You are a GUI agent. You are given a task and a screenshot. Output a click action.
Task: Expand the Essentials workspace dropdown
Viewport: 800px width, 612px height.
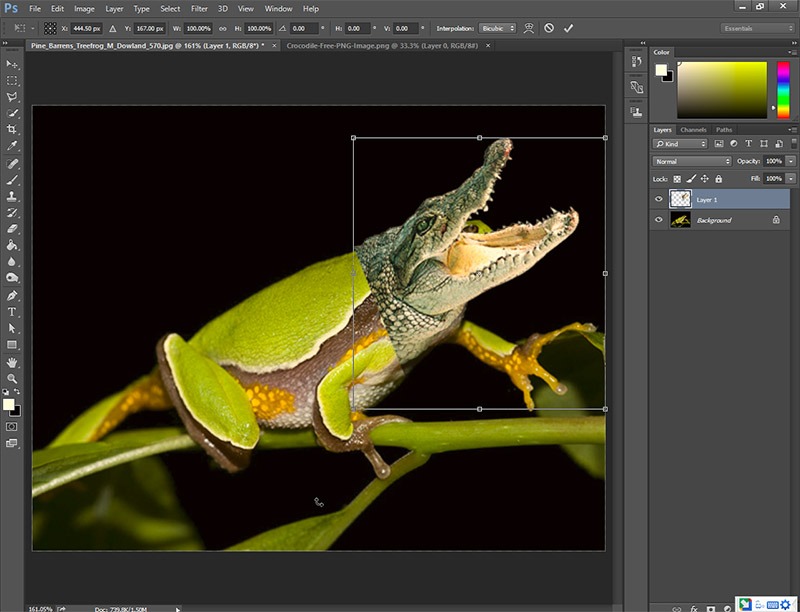[x=757, y=28]
